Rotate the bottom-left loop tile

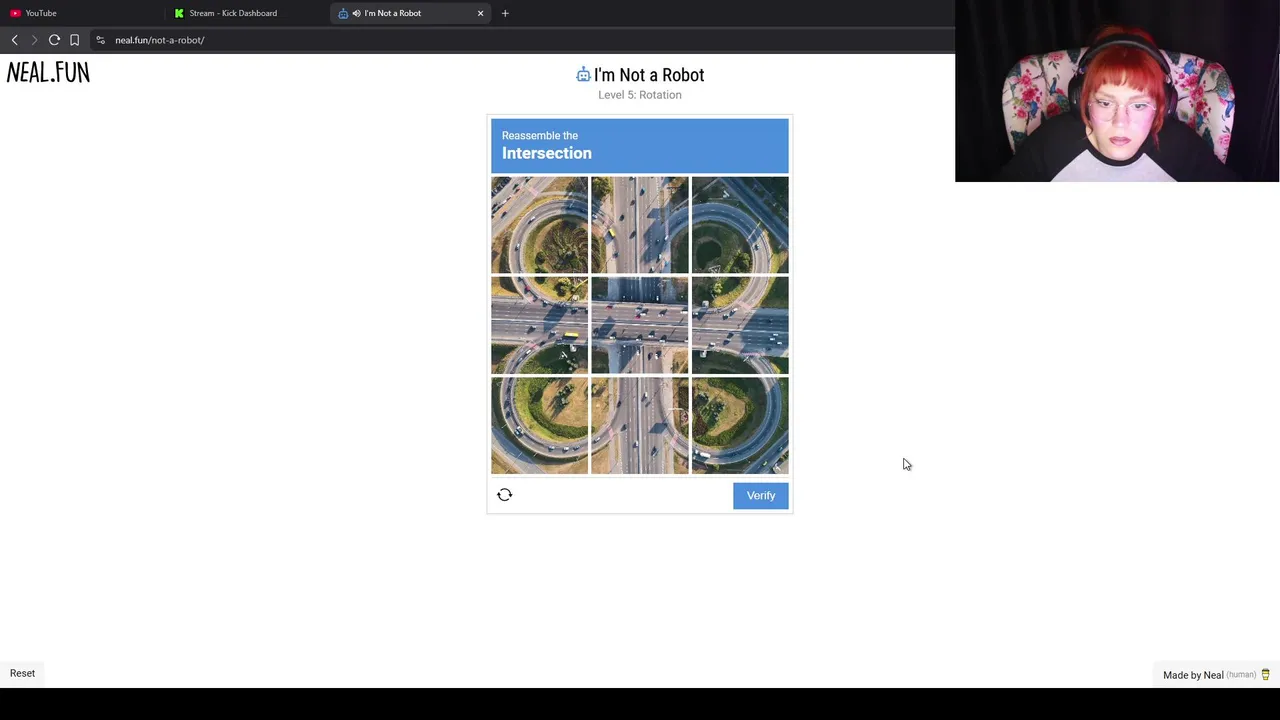[x=540, y=425]
